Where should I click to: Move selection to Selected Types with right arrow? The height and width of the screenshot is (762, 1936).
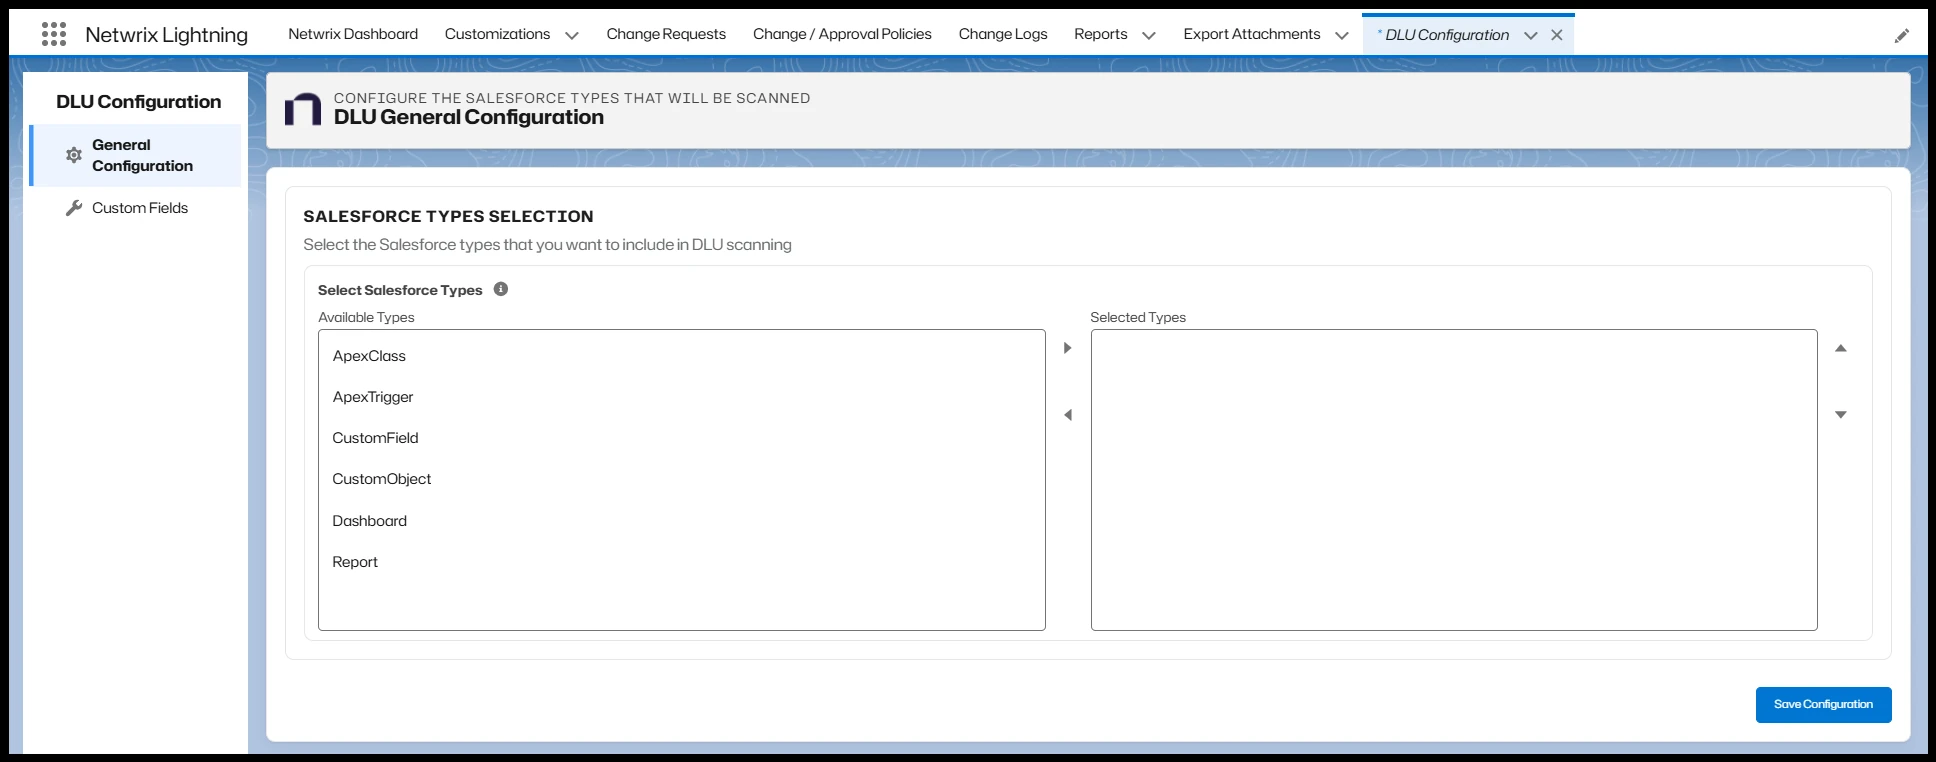(1067, 348)
